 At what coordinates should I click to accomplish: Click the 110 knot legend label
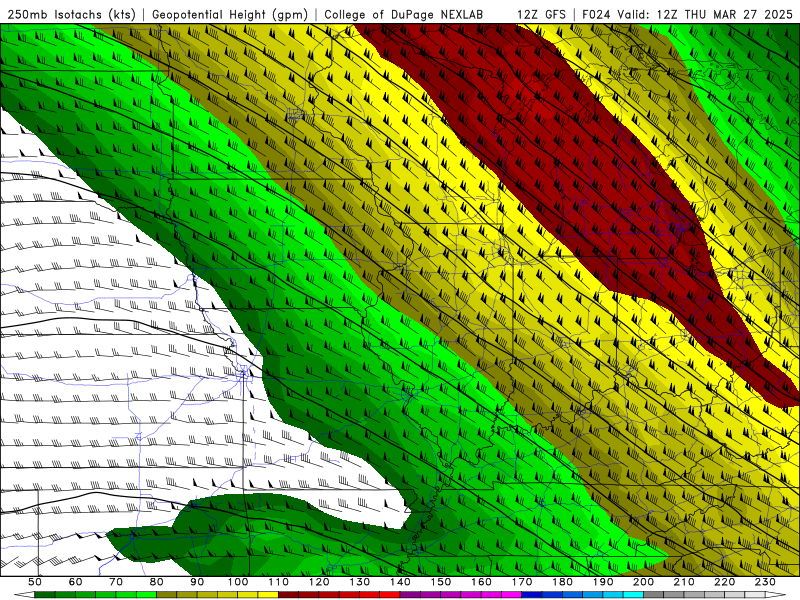click(x=279, y=582)
